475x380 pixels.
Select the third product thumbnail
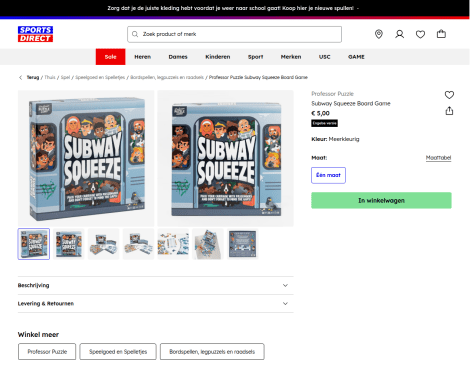[x=103, y=244]
